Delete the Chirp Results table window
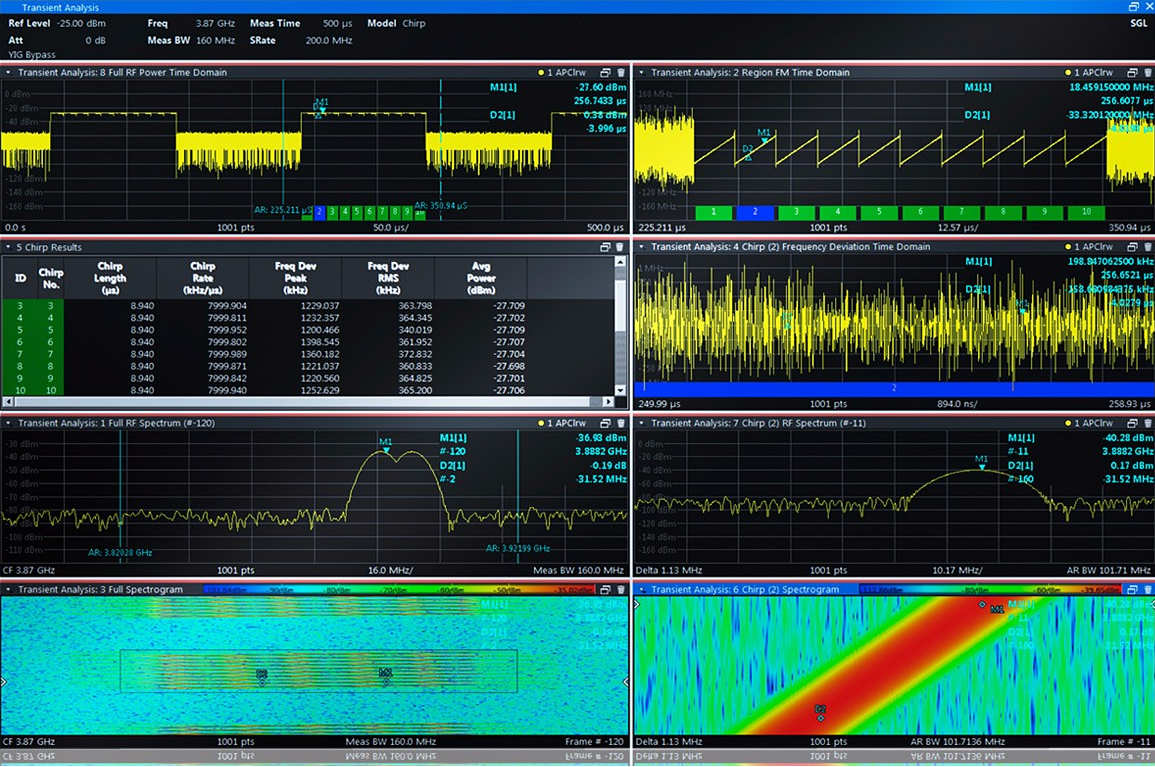 619,247
